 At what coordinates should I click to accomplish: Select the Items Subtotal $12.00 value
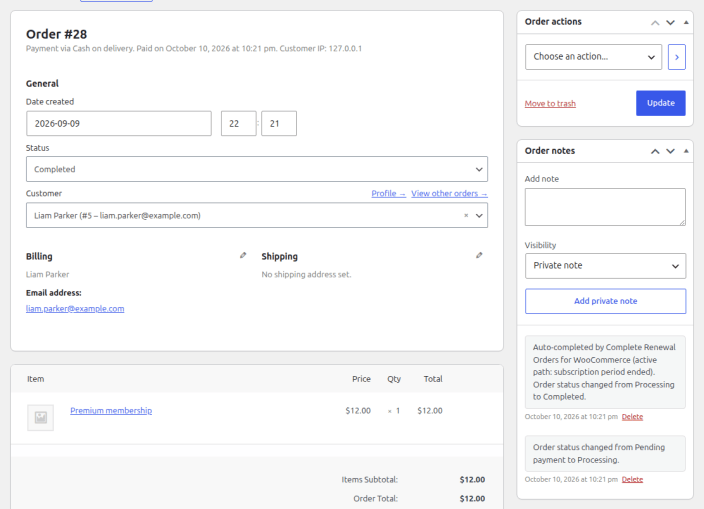coord(472,480)
